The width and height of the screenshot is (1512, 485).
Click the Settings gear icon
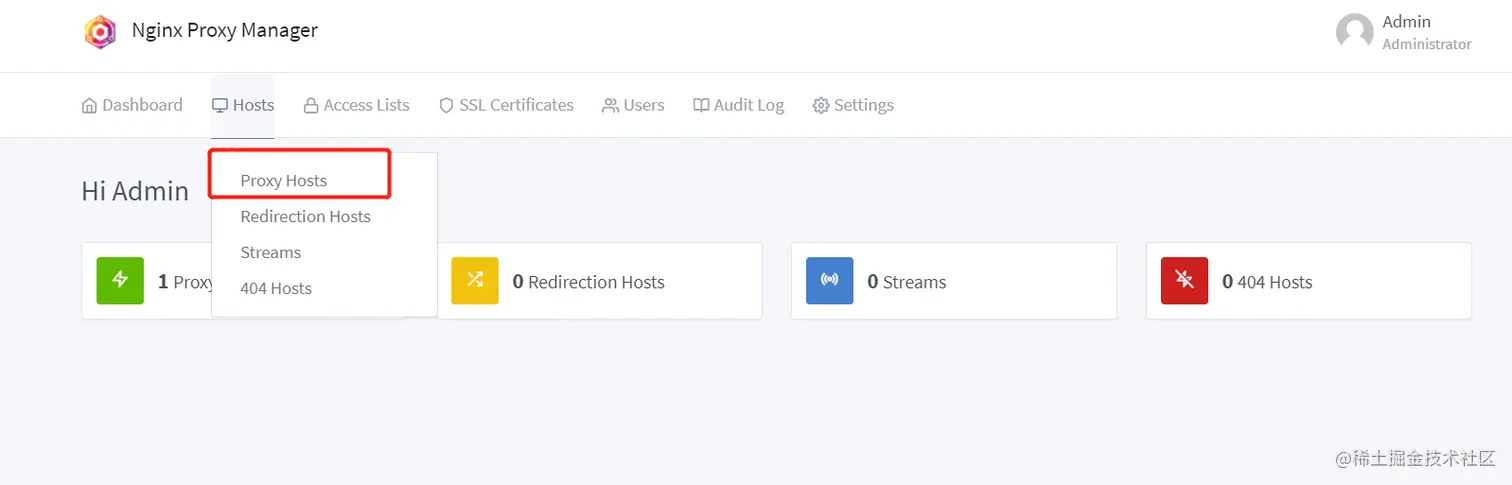click(821, 106)
